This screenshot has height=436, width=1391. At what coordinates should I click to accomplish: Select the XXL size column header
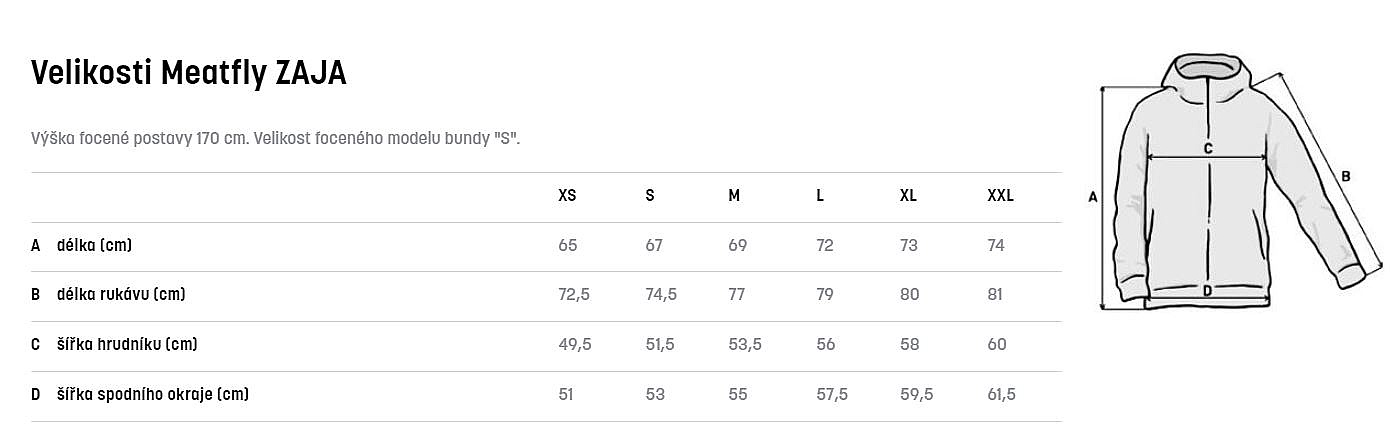[1000, 196]
